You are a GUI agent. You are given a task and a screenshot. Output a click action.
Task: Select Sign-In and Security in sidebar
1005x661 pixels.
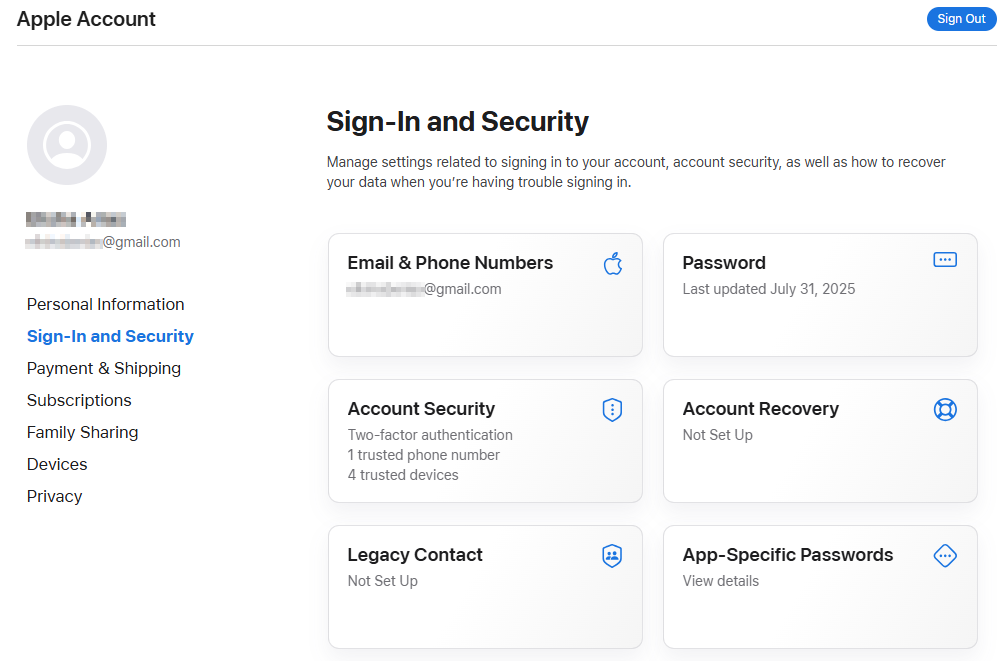click(x=110, y=336)
